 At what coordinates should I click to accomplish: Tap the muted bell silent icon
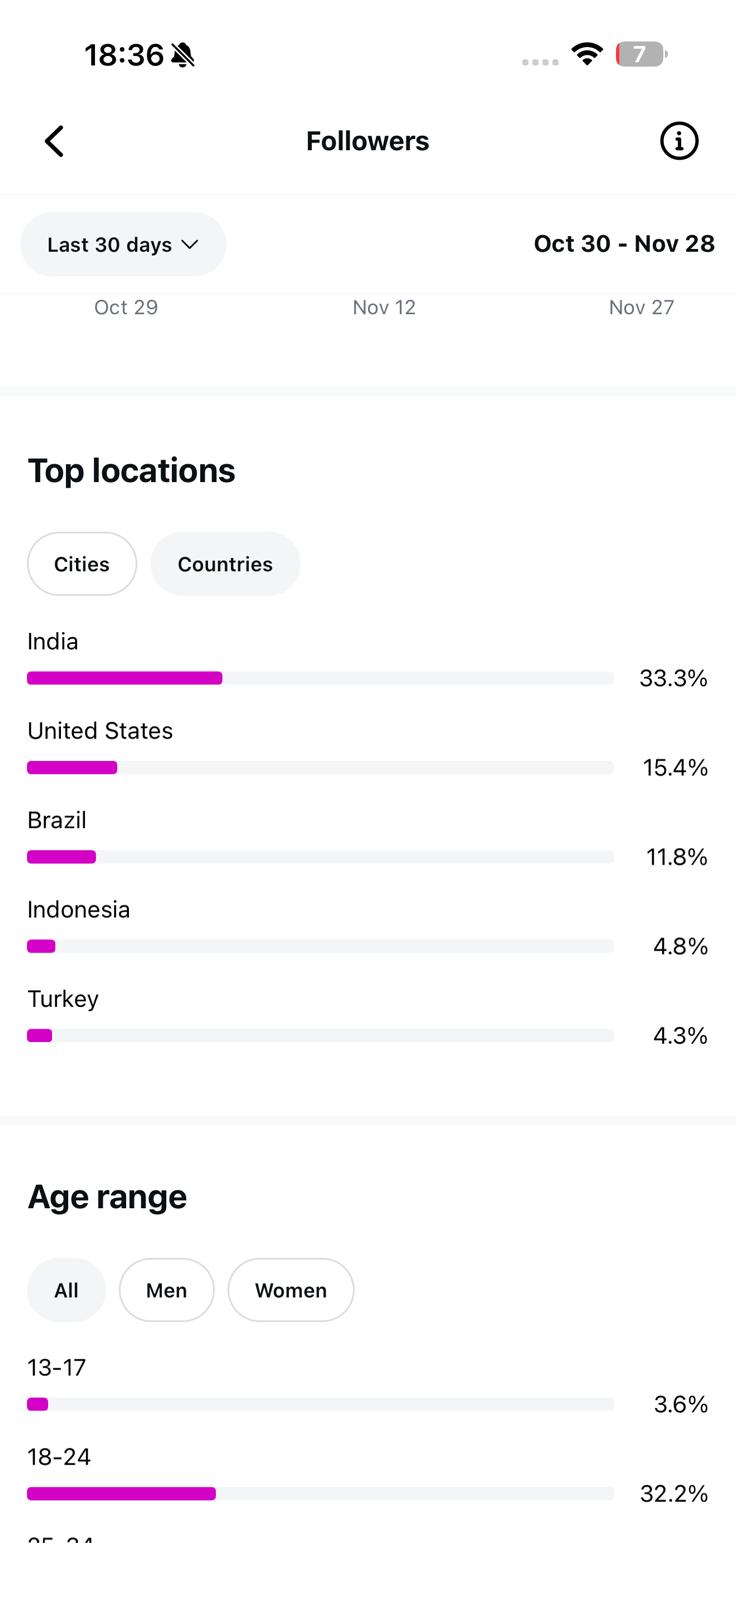click(182, 55)
